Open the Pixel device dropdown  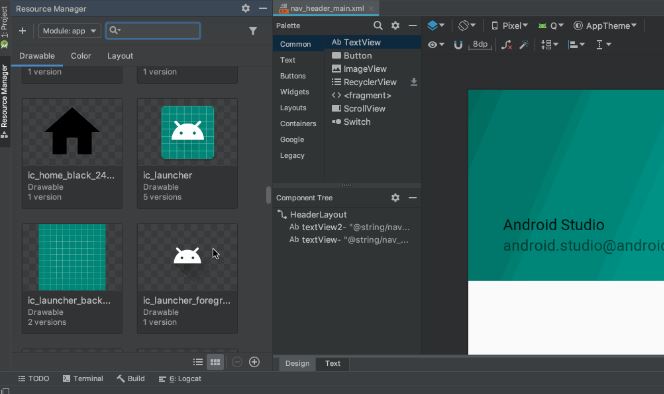tap(509, 26)
